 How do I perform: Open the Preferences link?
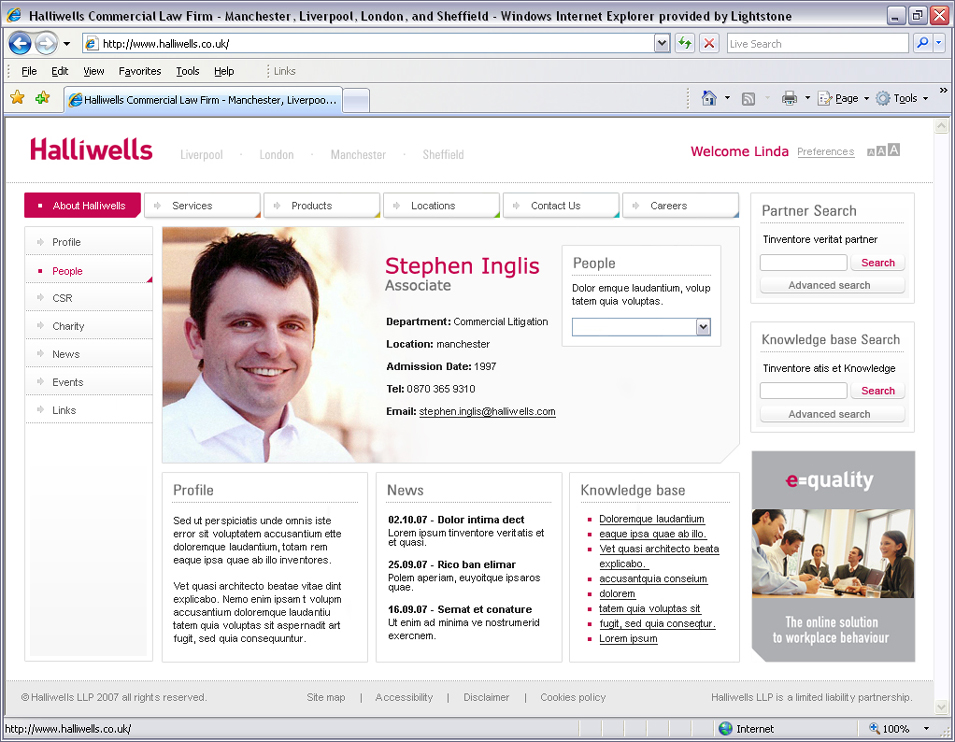[826, 152]
